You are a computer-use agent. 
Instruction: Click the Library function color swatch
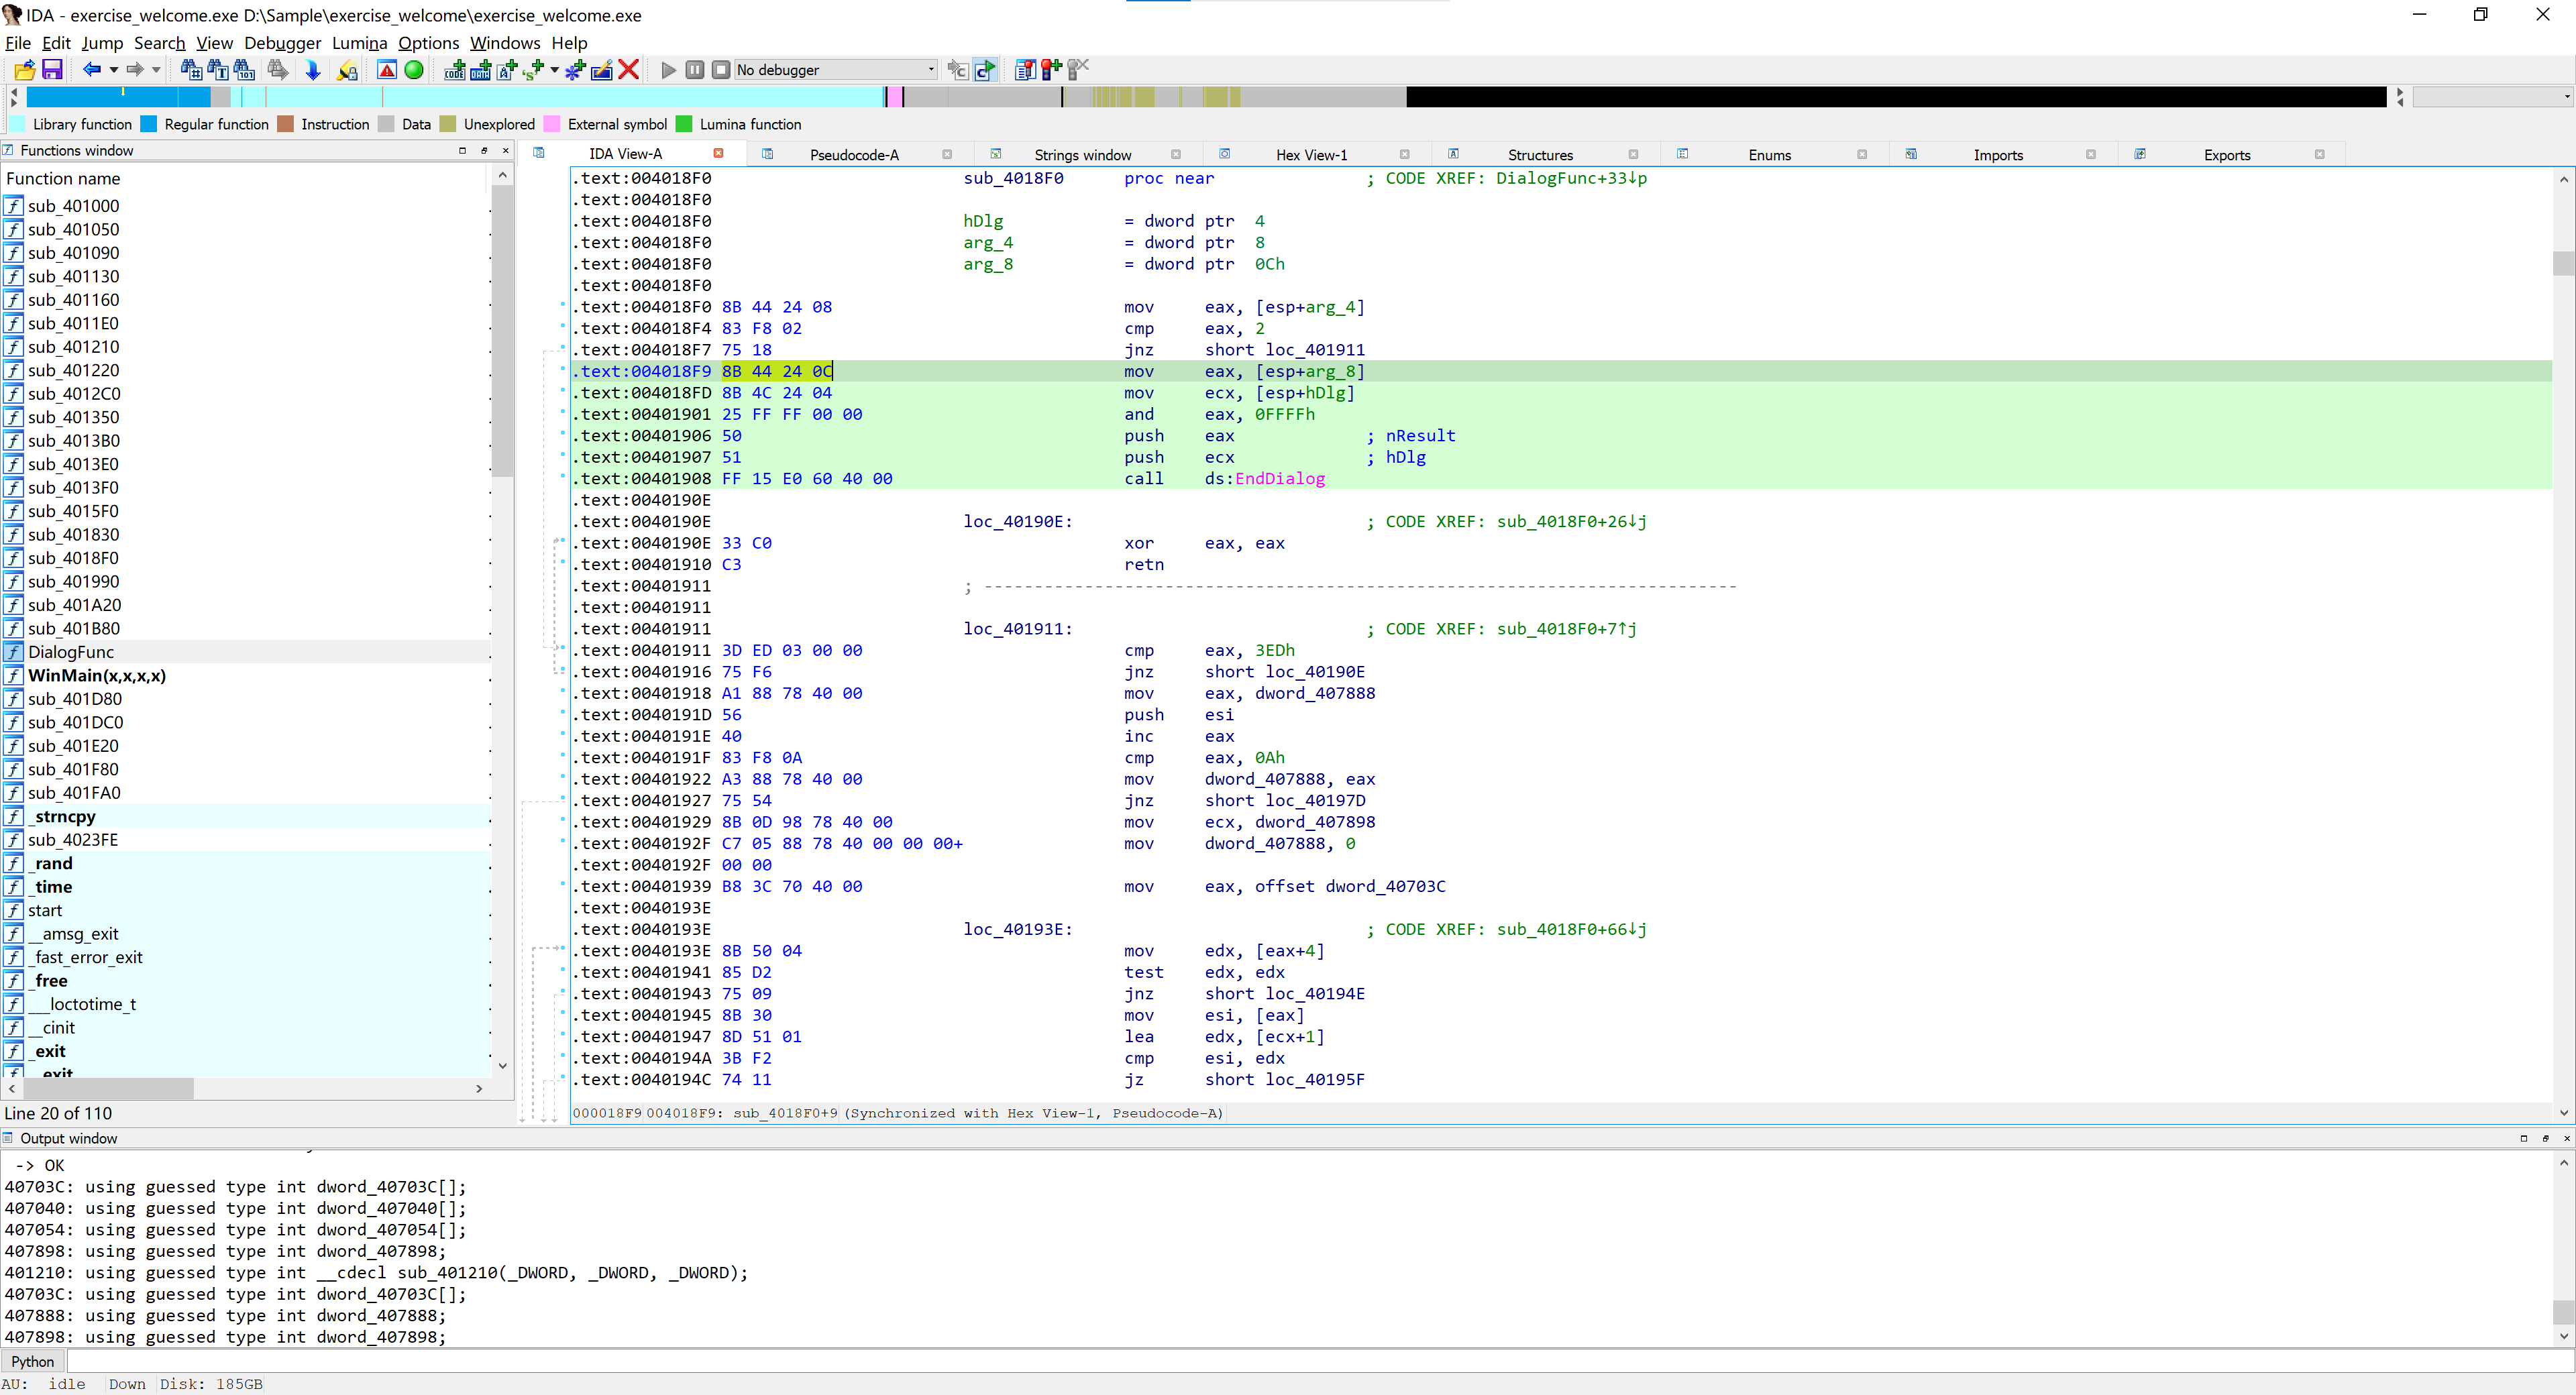click(x=18, y=124)
